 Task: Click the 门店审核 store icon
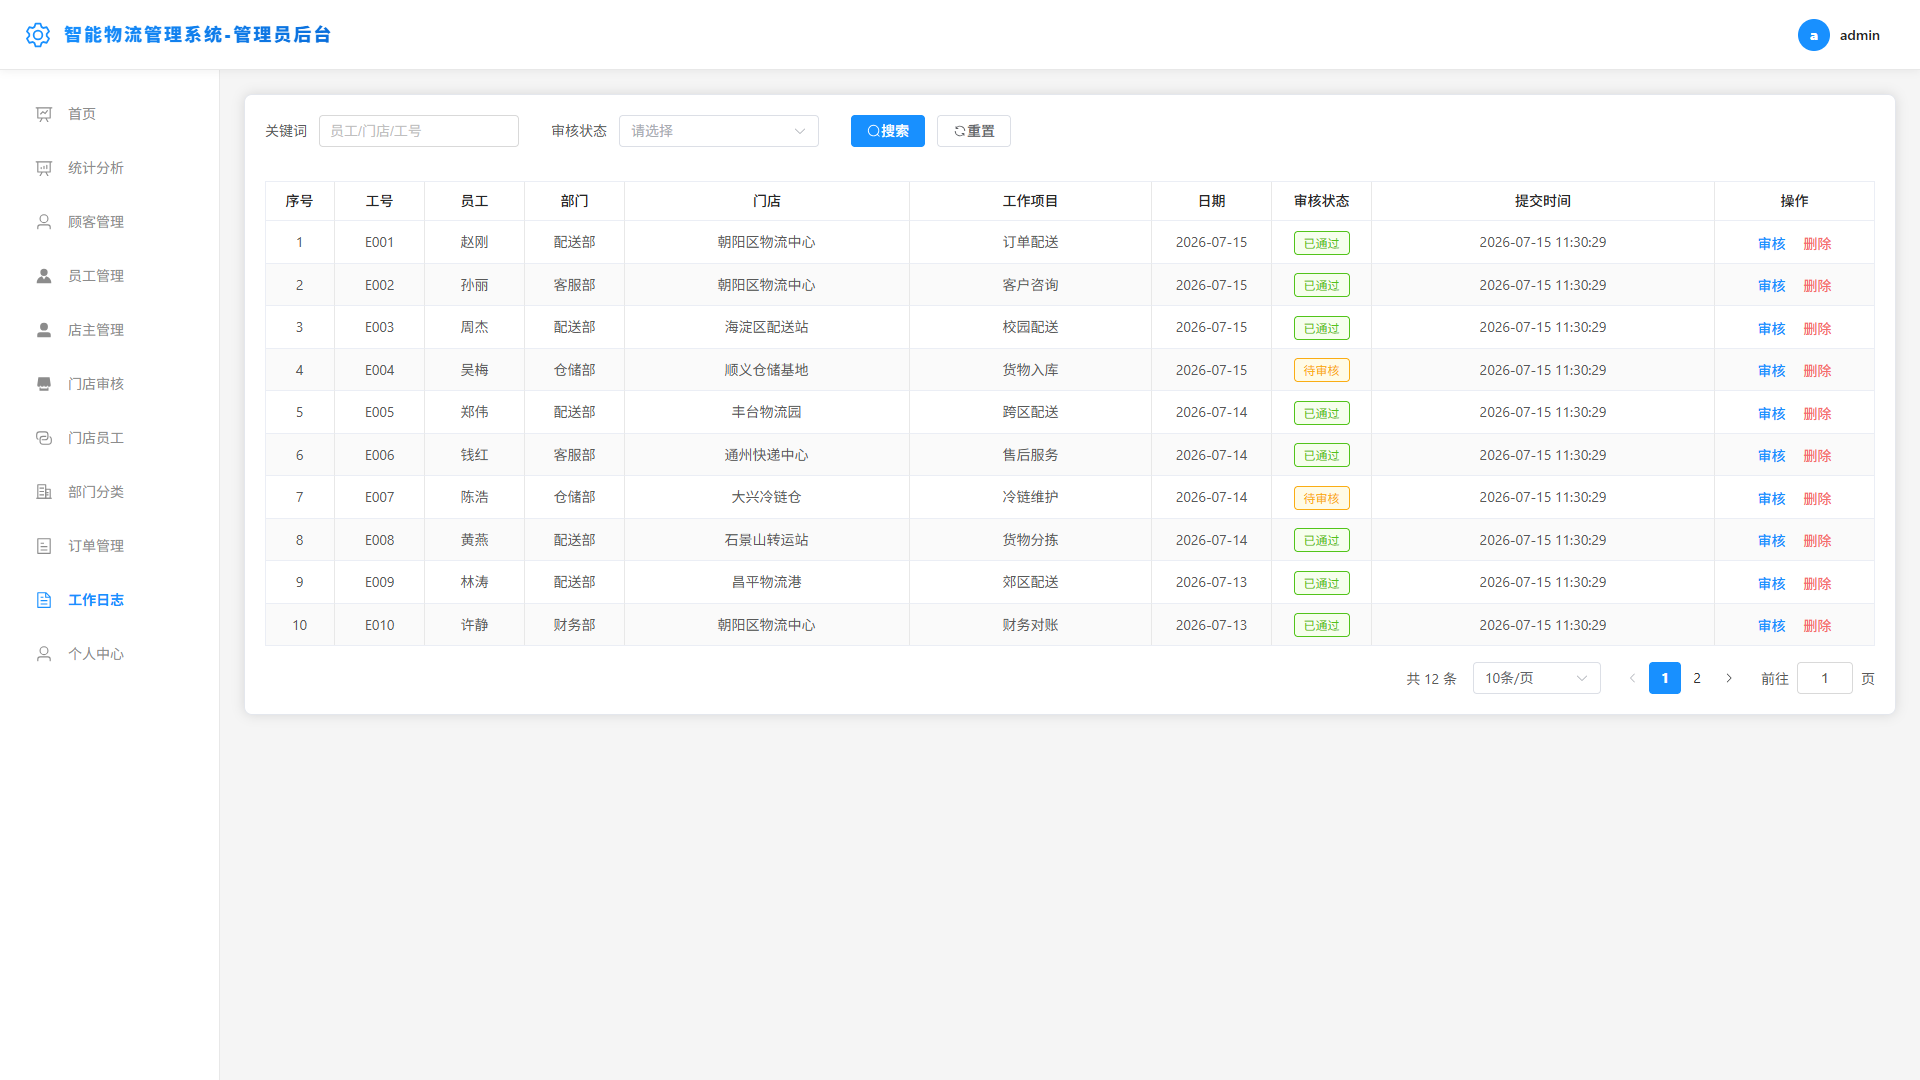(x=44, y=384)
